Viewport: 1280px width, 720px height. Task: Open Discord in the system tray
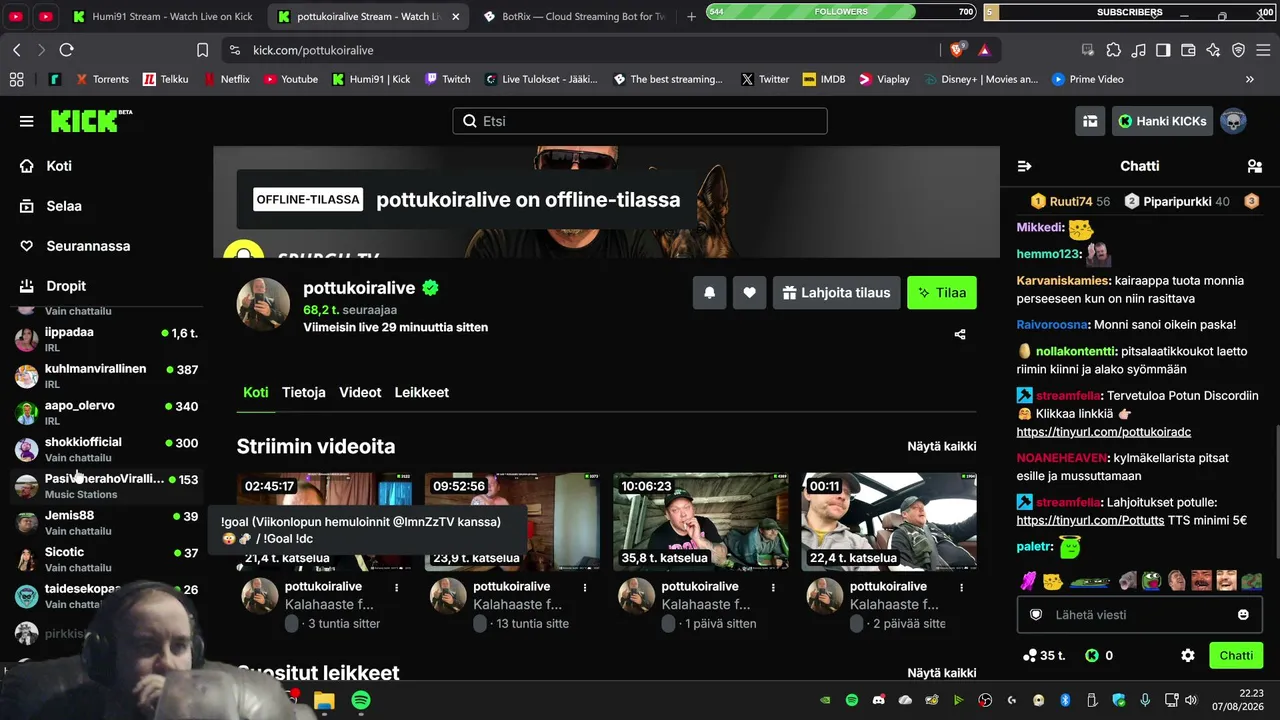tap(879, 700)
